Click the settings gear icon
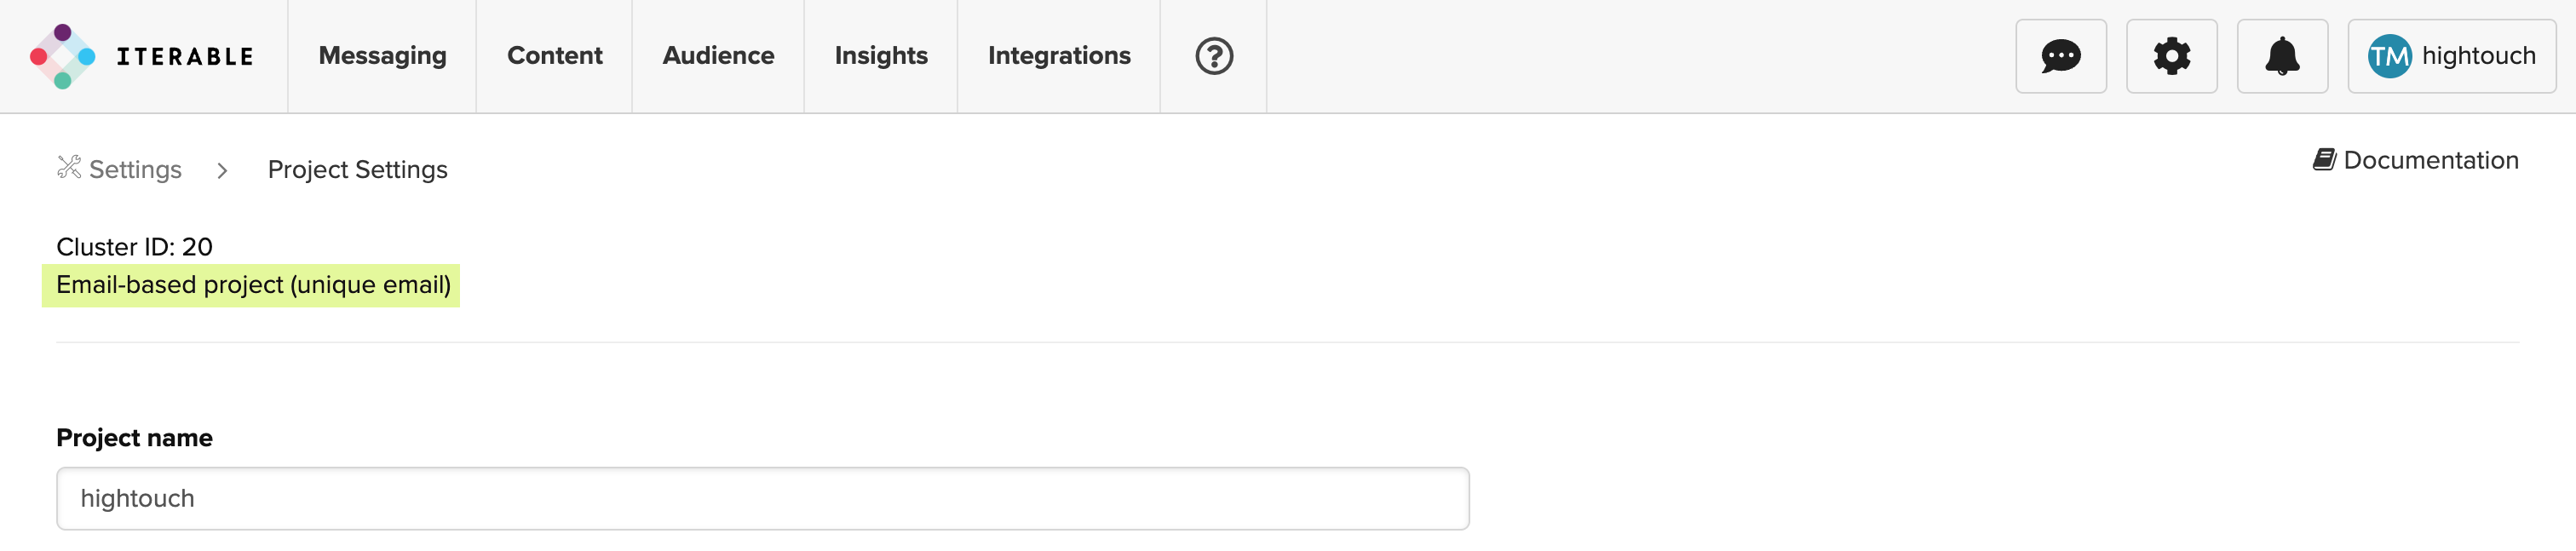Screen dimensions: 2576x551 click(2172, 56)
